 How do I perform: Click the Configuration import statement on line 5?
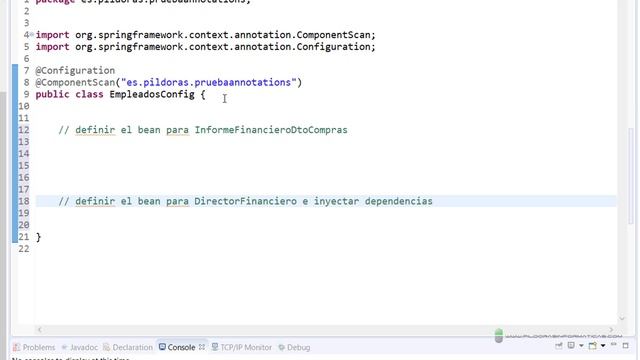(x=205, y=47)
